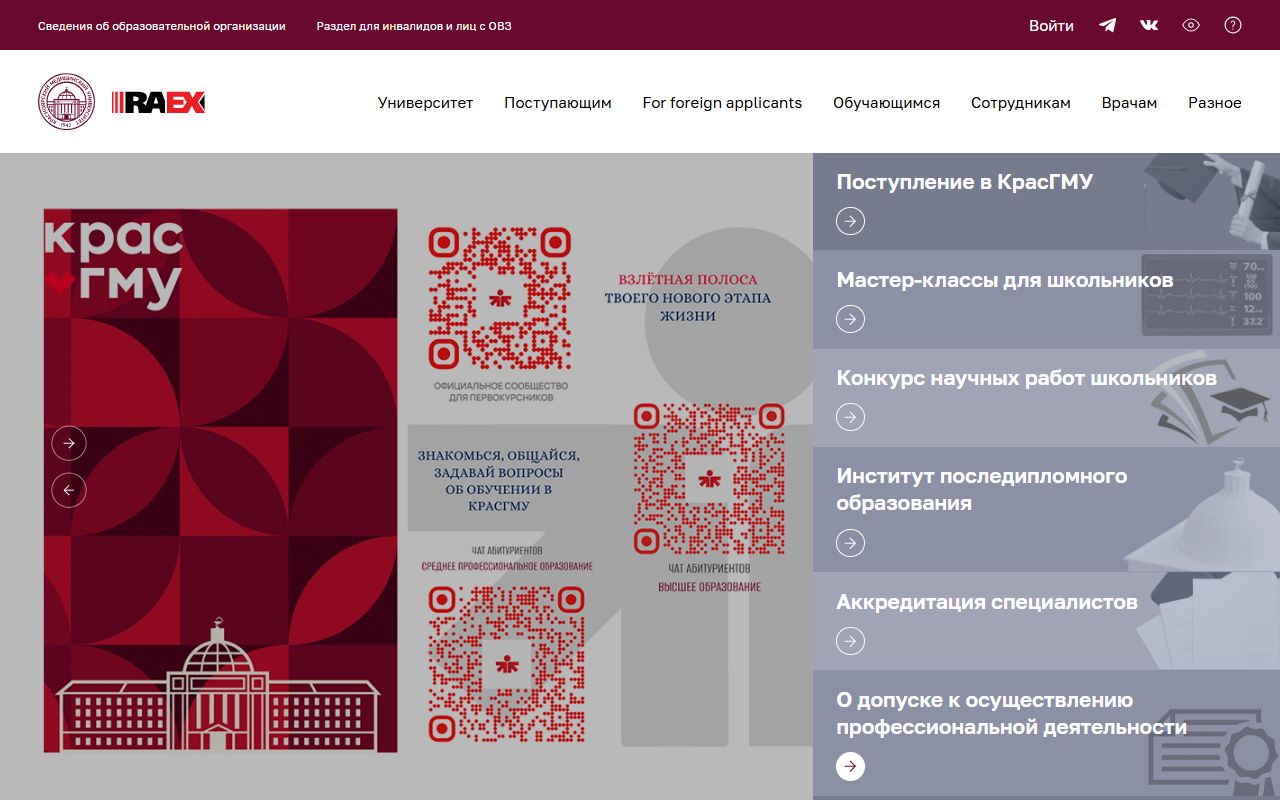Click the university round emblem logo
This screenshot has width=1280, height=800.
[x=66, y=101]
